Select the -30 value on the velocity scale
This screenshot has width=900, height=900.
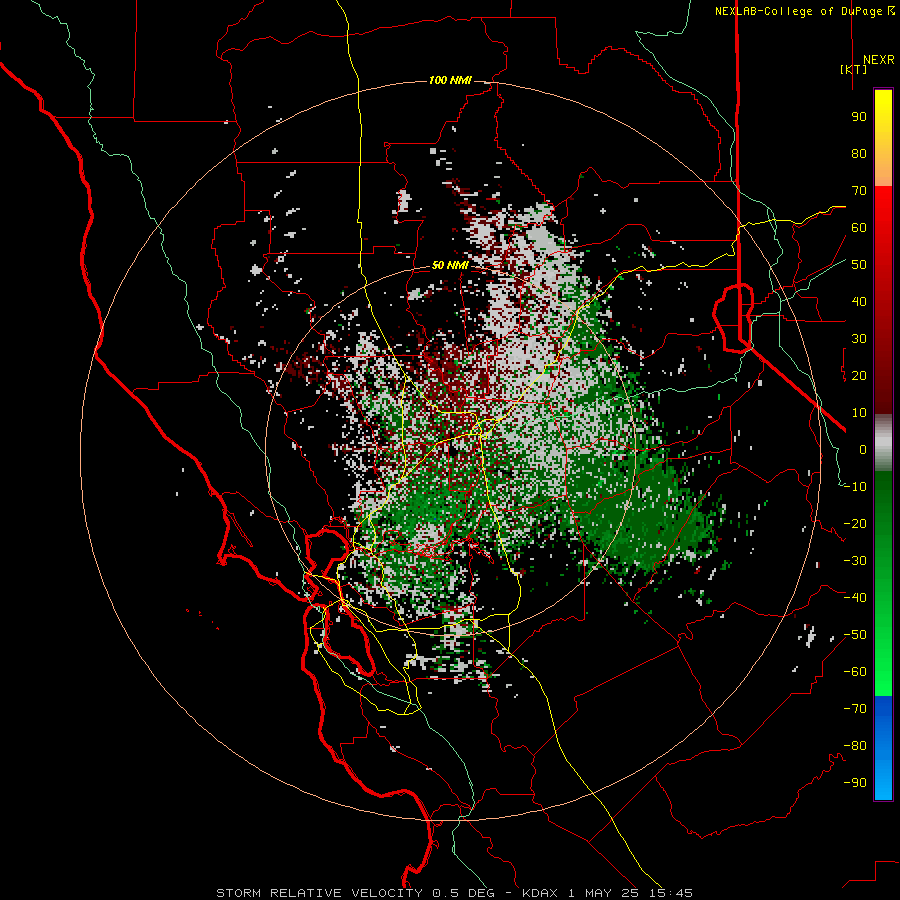pyautogui.click(x=855, y=561)
